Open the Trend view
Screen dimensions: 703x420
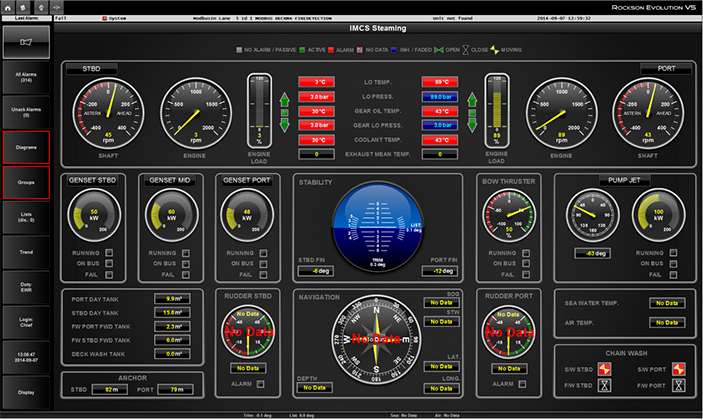(25, 251)
